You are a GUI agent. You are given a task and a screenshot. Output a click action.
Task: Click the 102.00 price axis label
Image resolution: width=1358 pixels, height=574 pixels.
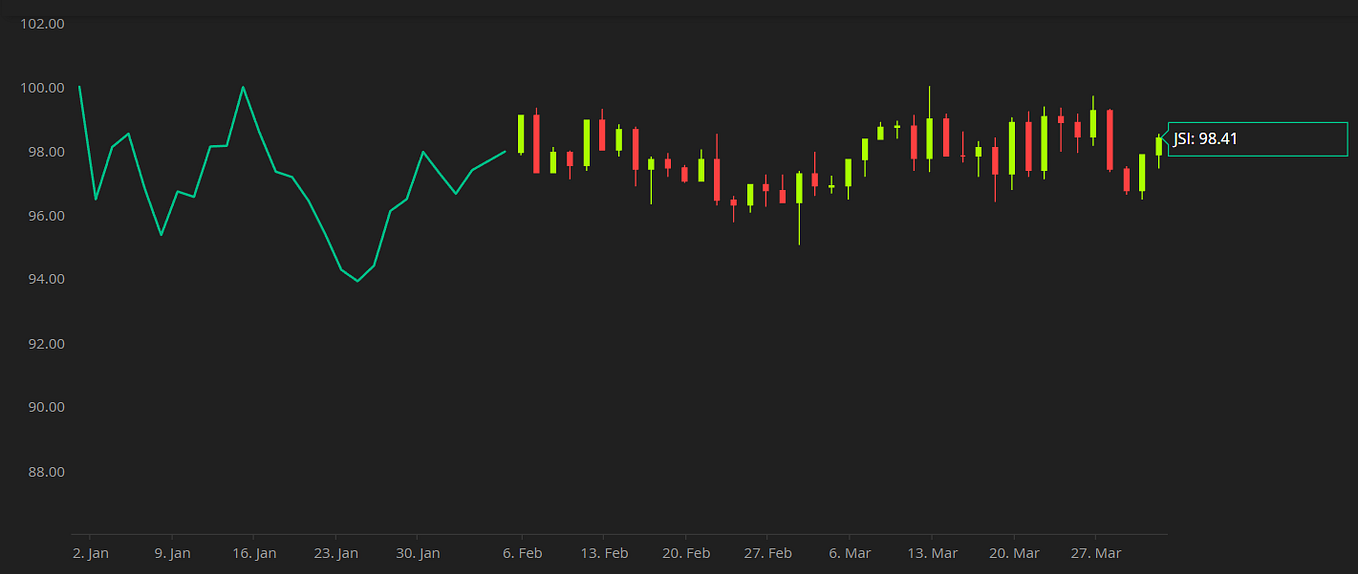point(43,24)
